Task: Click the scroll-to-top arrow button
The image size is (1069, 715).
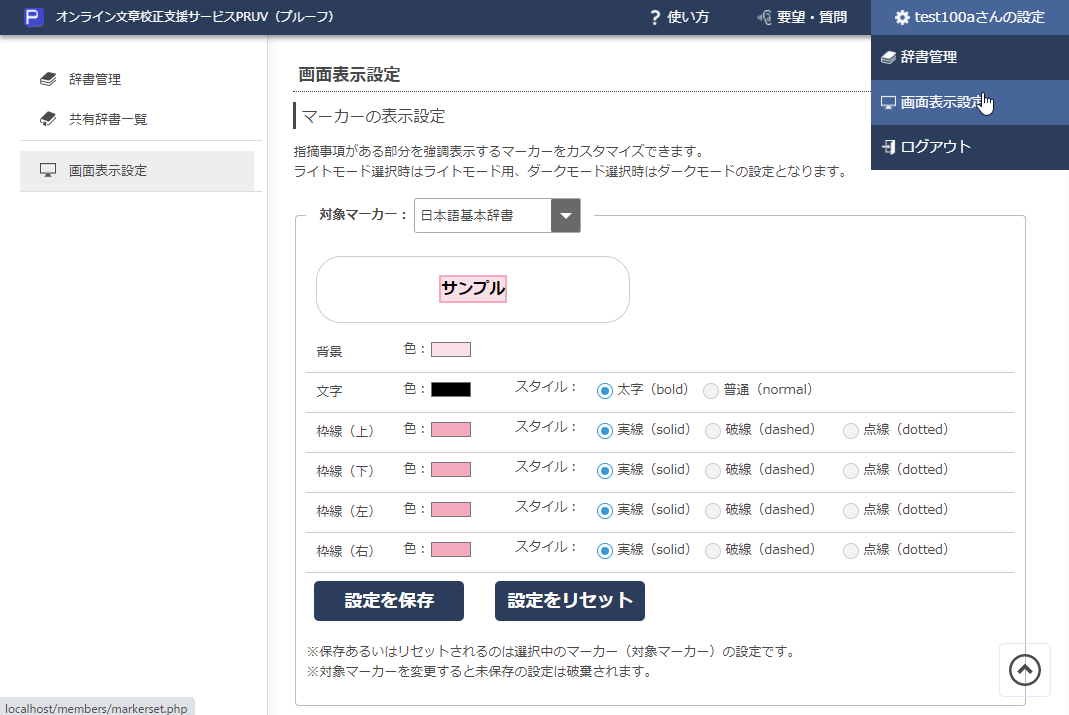Action: tap(1024, 669)
